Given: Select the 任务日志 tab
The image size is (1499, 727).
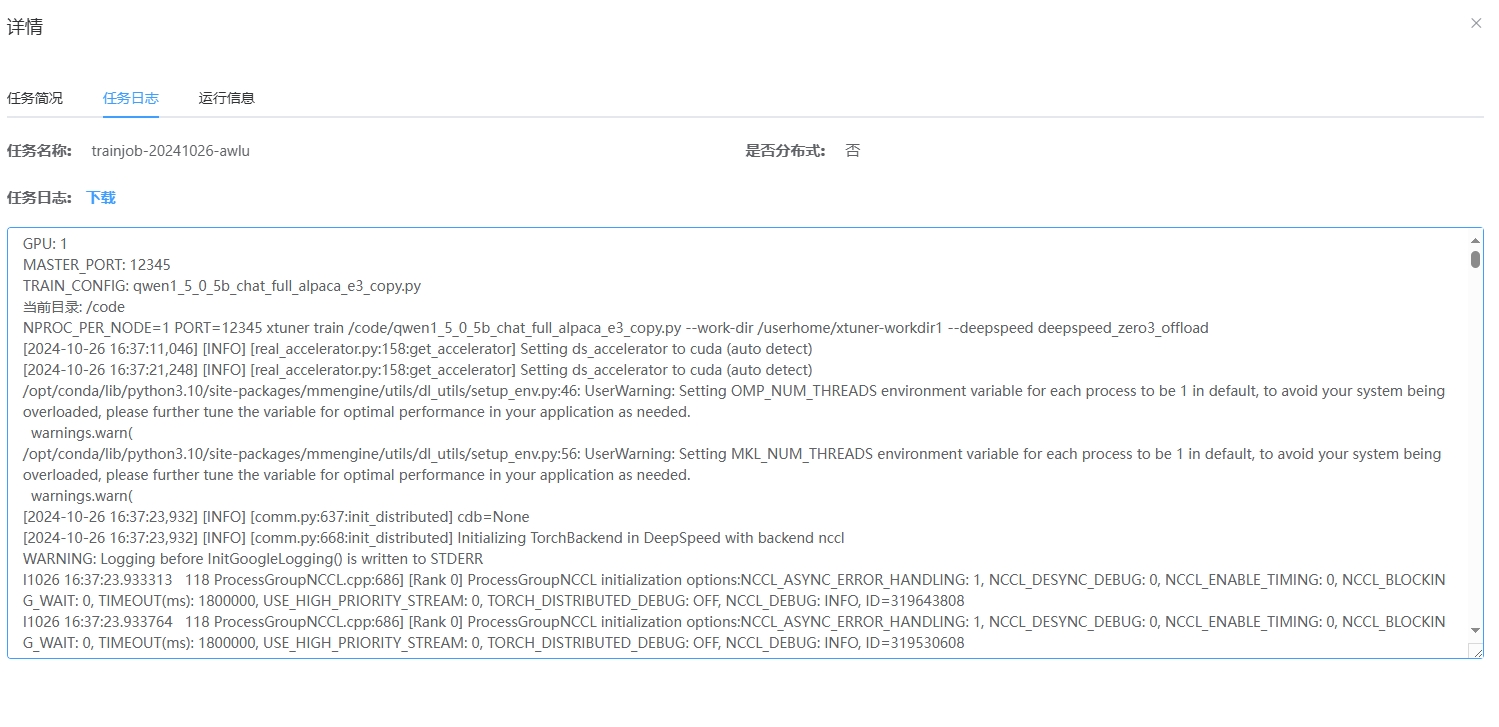Looking at the screenshot, I should click(131, 98).
